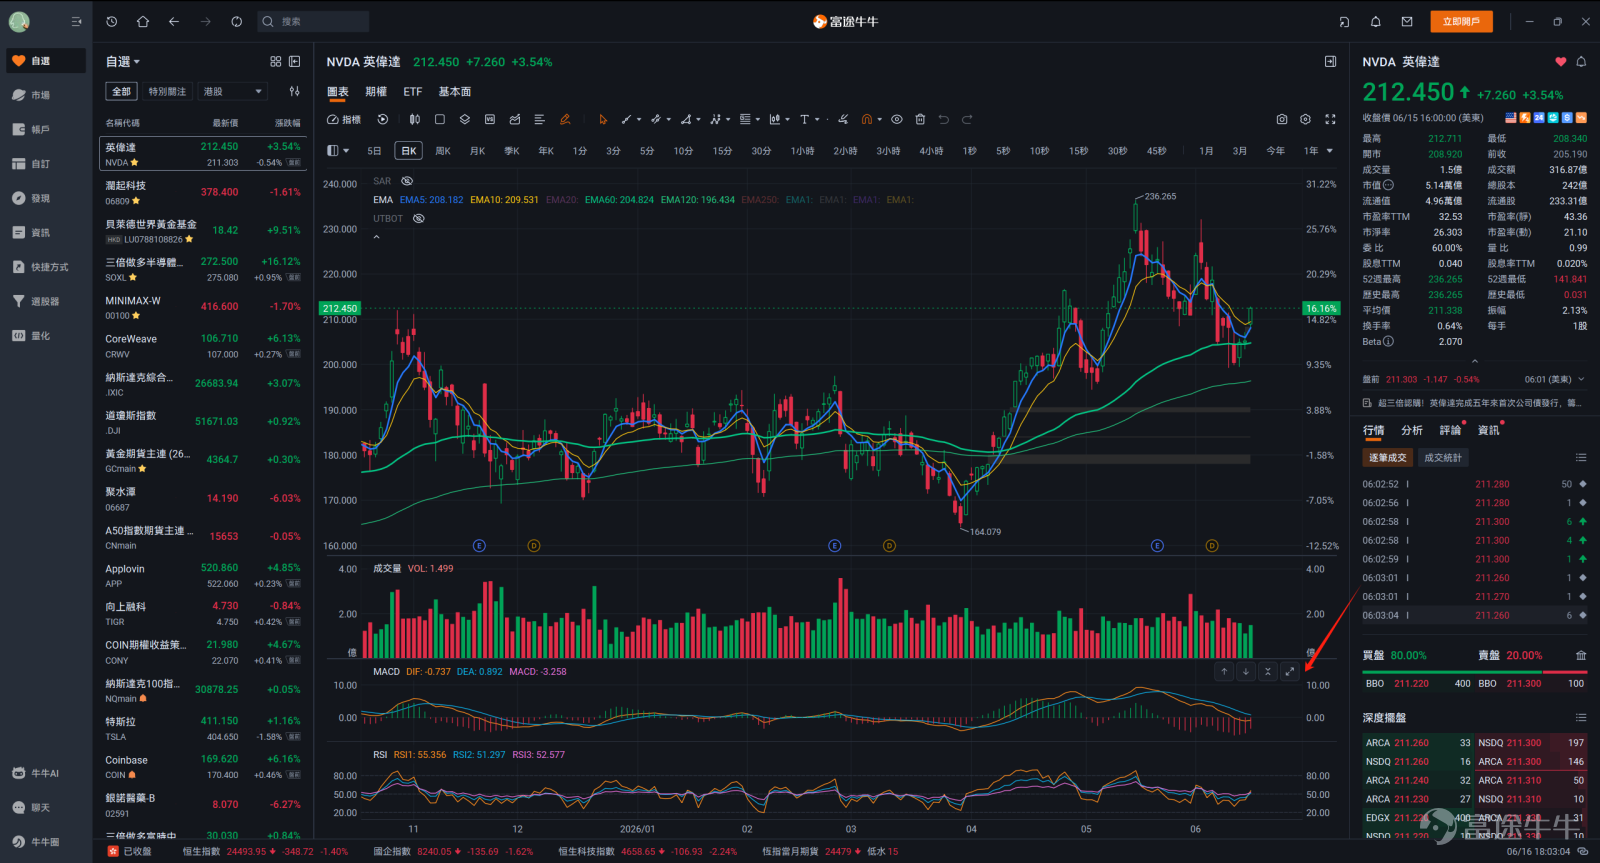The width and height of the screenshot is (1600, 863).
Task: Select the orange cursor pointer tool
Action: point(603,119)
